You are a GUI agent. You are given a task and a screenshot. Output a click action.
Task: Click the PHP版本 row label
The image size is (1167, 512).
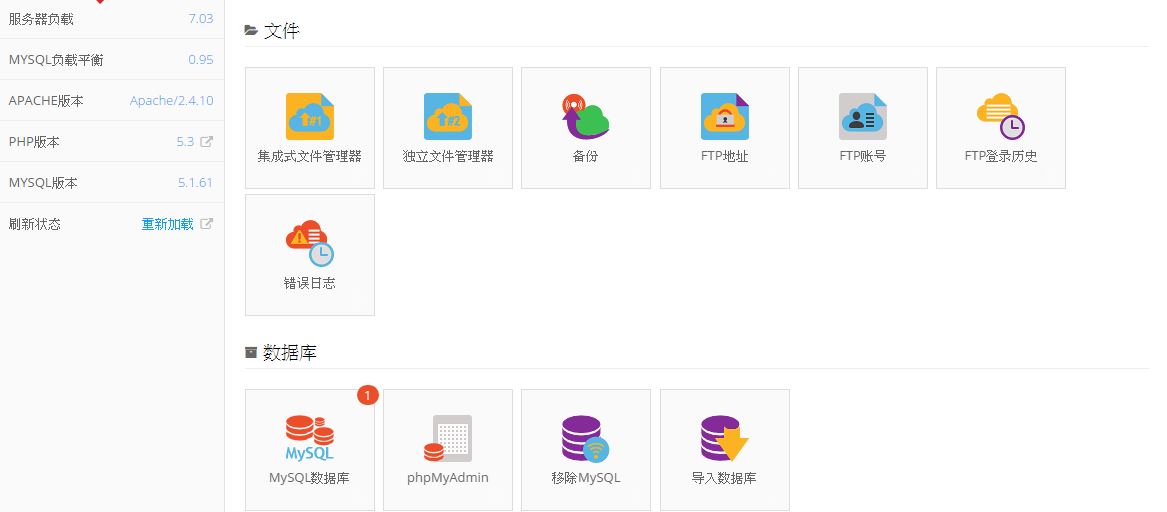coord(34,141)
